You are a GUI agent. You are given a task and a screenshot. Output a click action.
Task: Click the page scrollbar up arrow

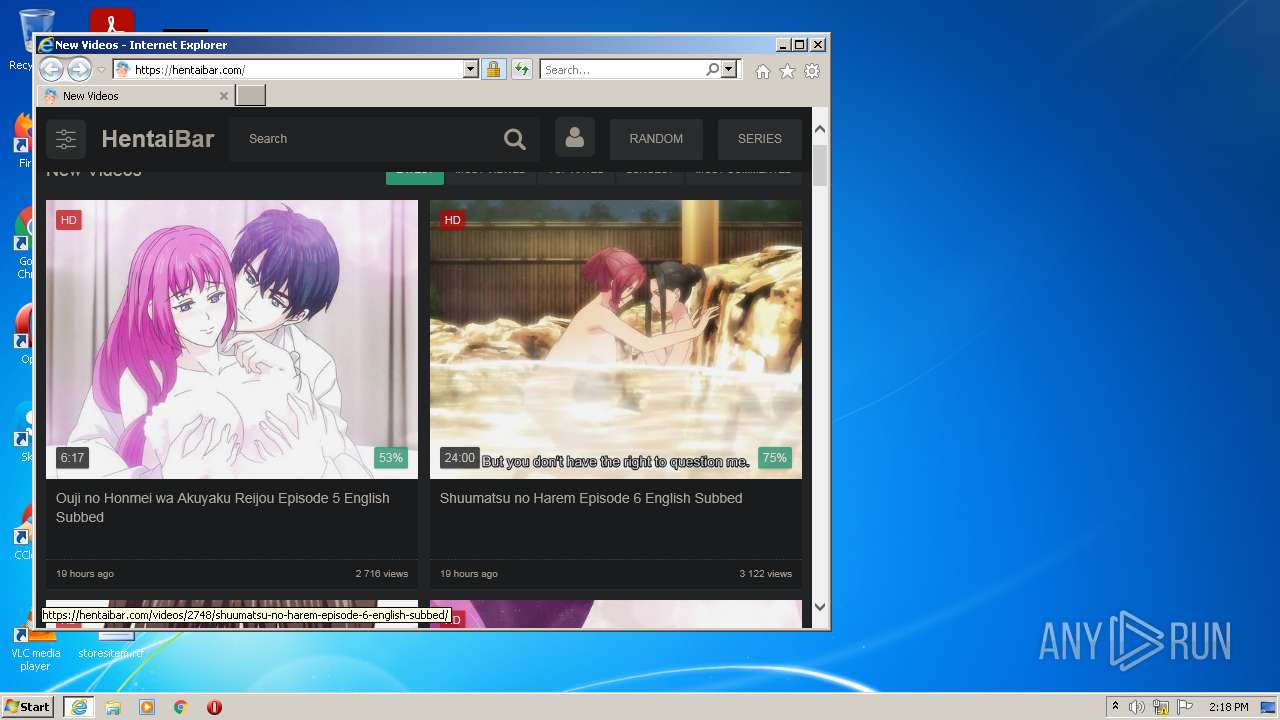click(x=820, y=129)
